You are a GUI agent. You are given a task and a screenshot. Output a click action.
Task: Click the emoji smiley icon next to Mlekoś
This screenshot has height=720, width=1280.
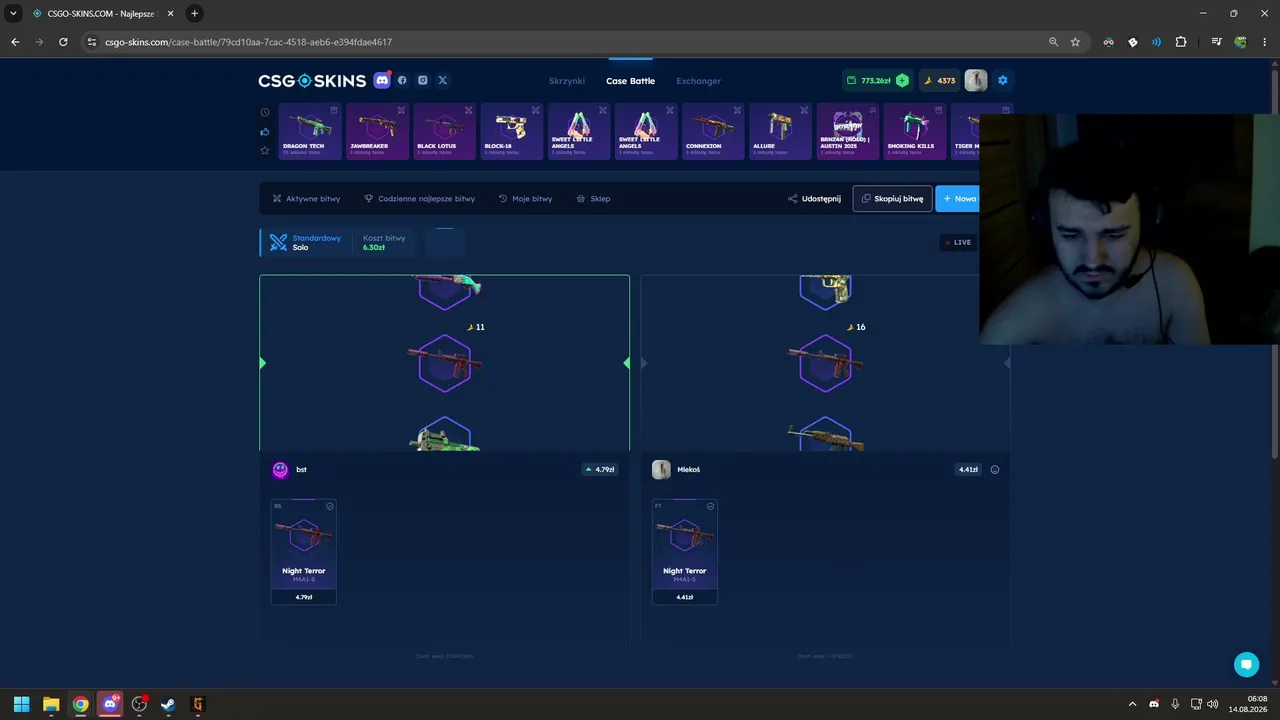pos(995,469)
